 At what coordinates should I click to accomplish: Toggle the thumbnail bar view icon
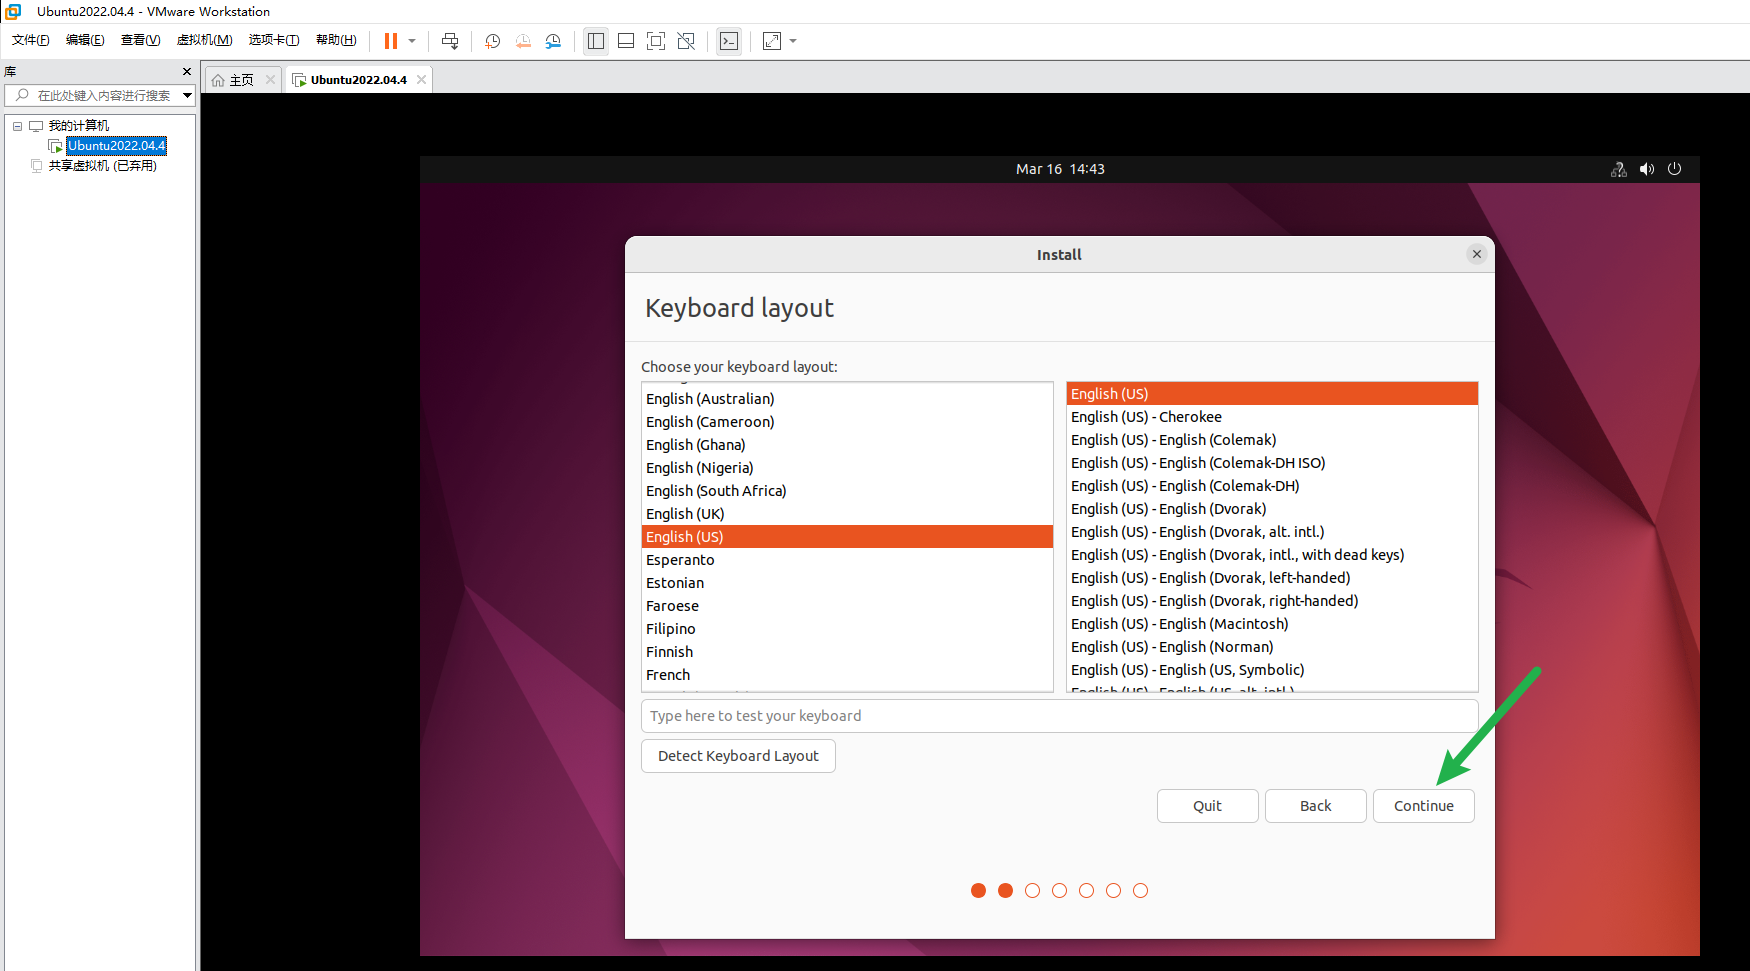pyautogui.click(x=626, y=41)
